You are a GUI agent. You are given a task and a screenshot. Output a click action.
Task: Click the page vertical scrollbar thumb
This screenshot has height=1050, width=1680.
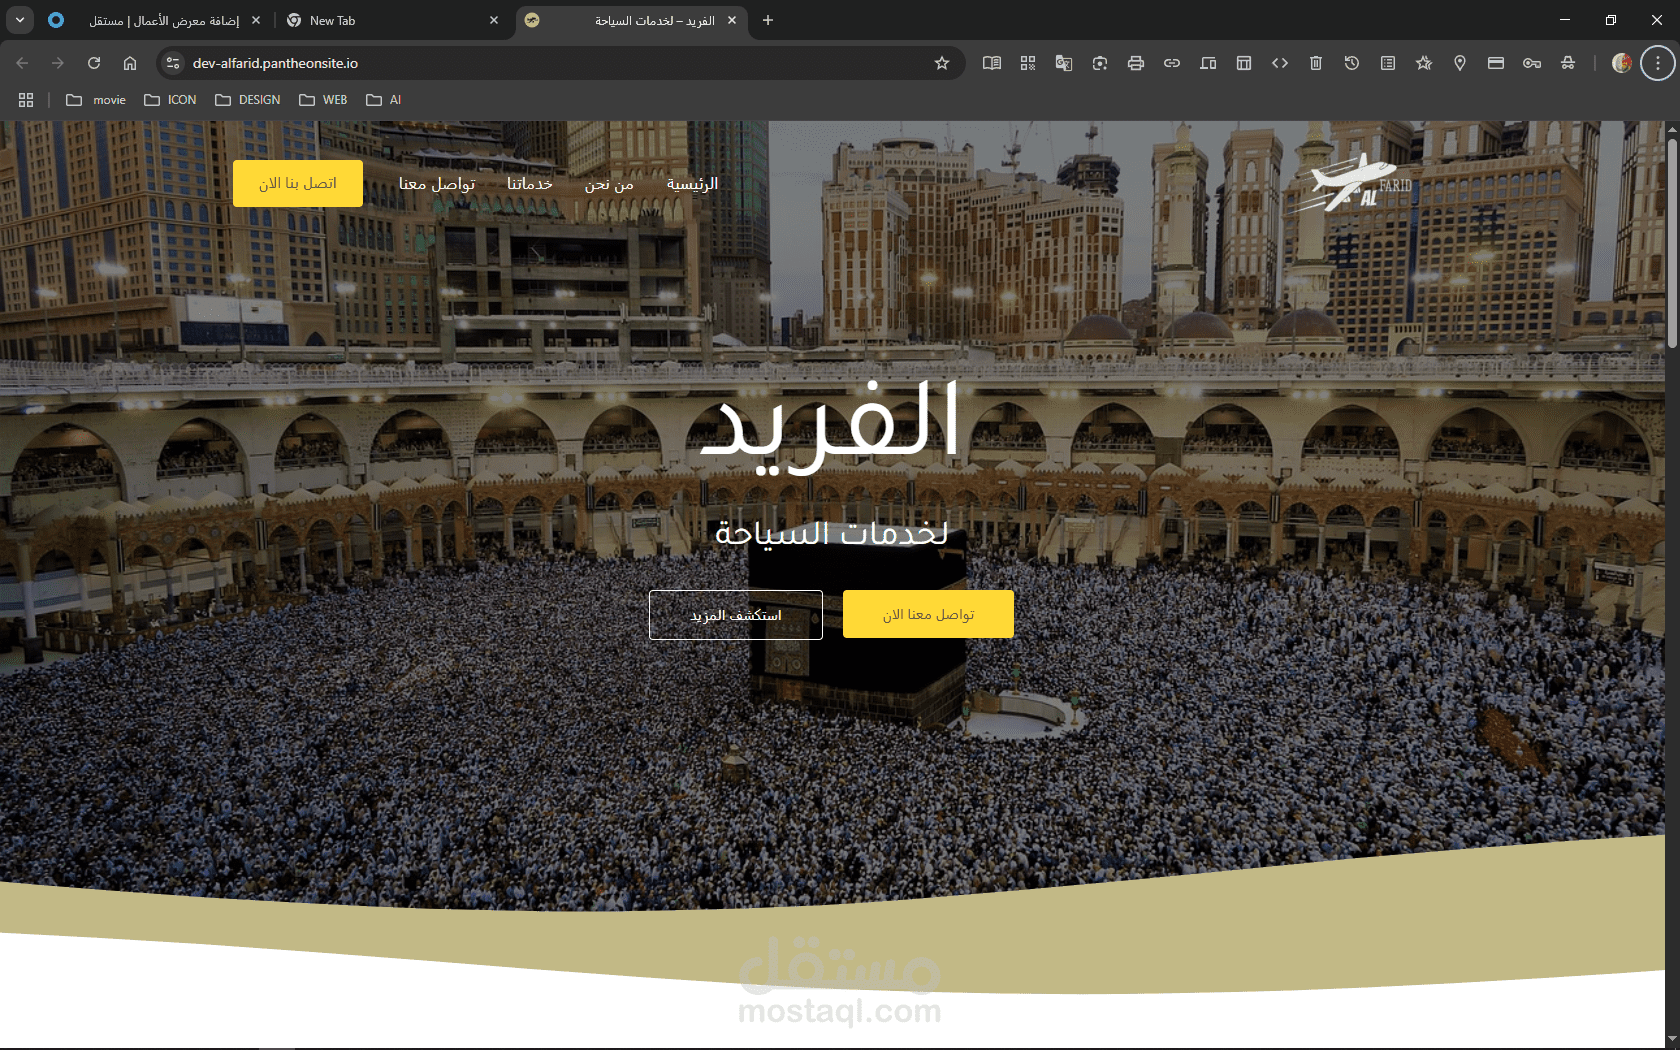click(x=1672, y=242)
